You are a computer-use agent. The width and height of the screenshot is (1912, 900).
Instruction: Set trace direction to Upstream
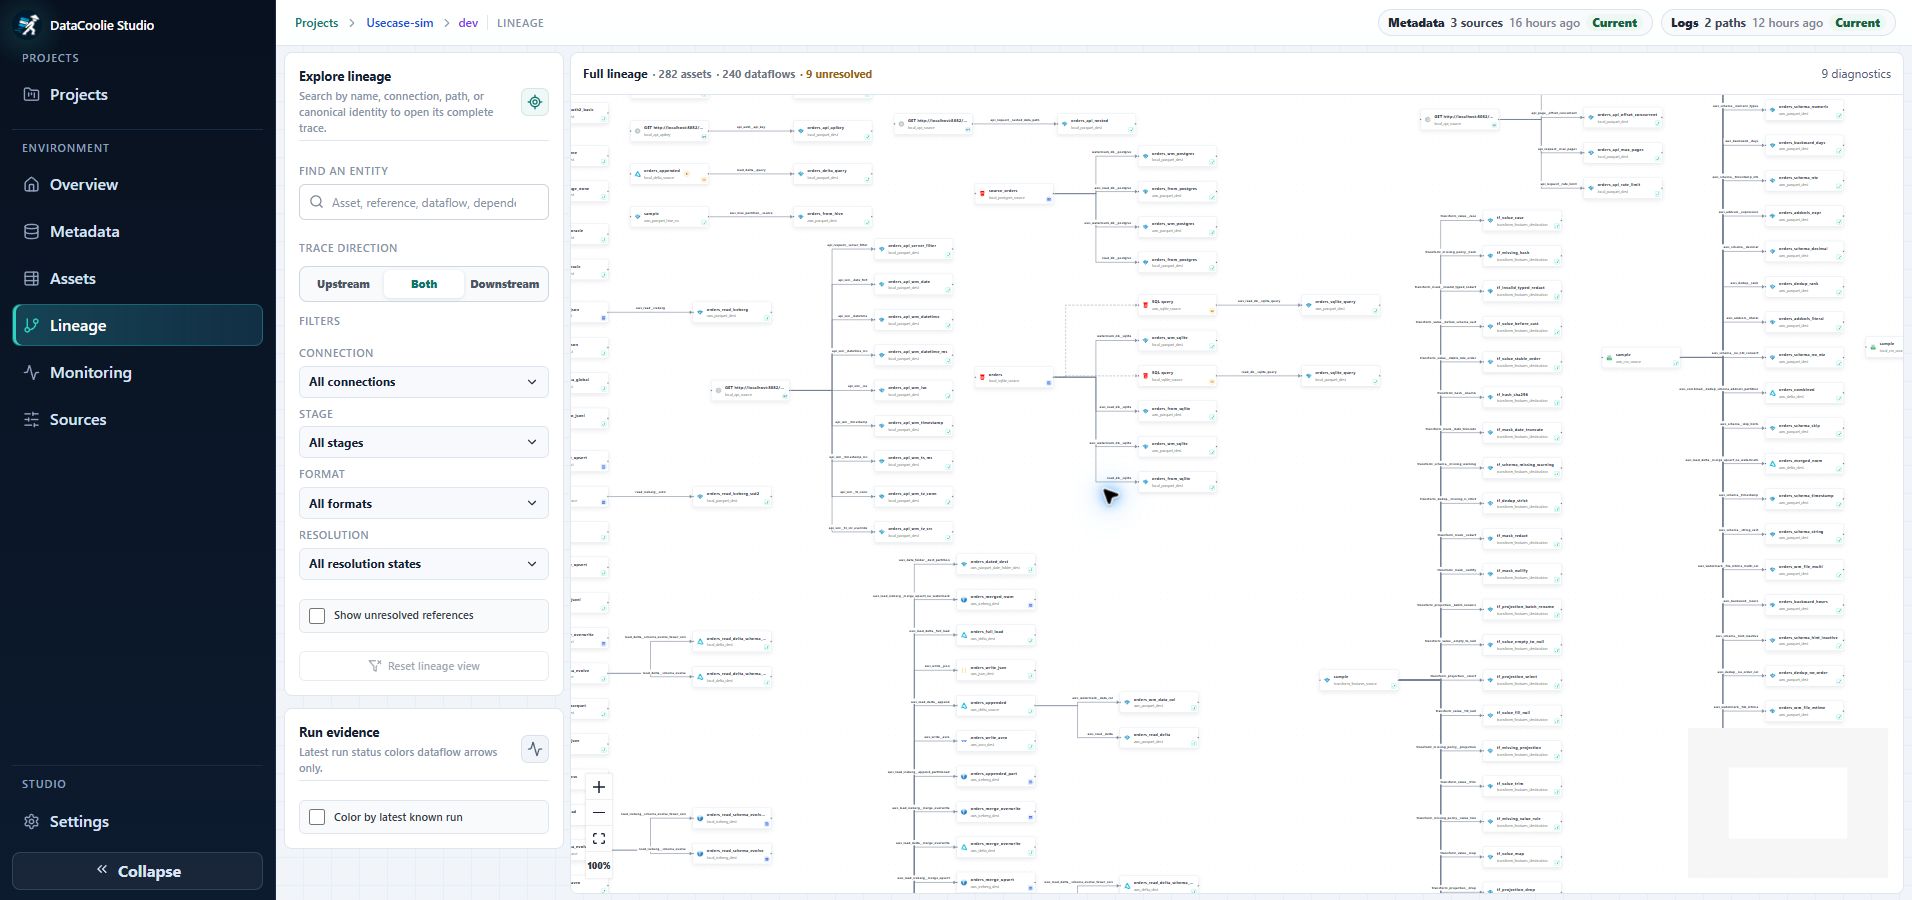[343, 284]
